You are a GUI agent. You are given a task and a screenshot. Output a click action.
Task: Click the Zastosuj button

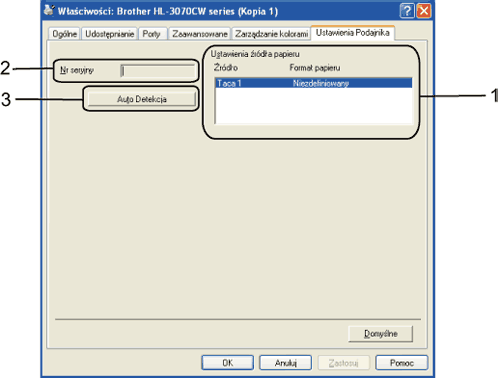[x=344, y=363]
